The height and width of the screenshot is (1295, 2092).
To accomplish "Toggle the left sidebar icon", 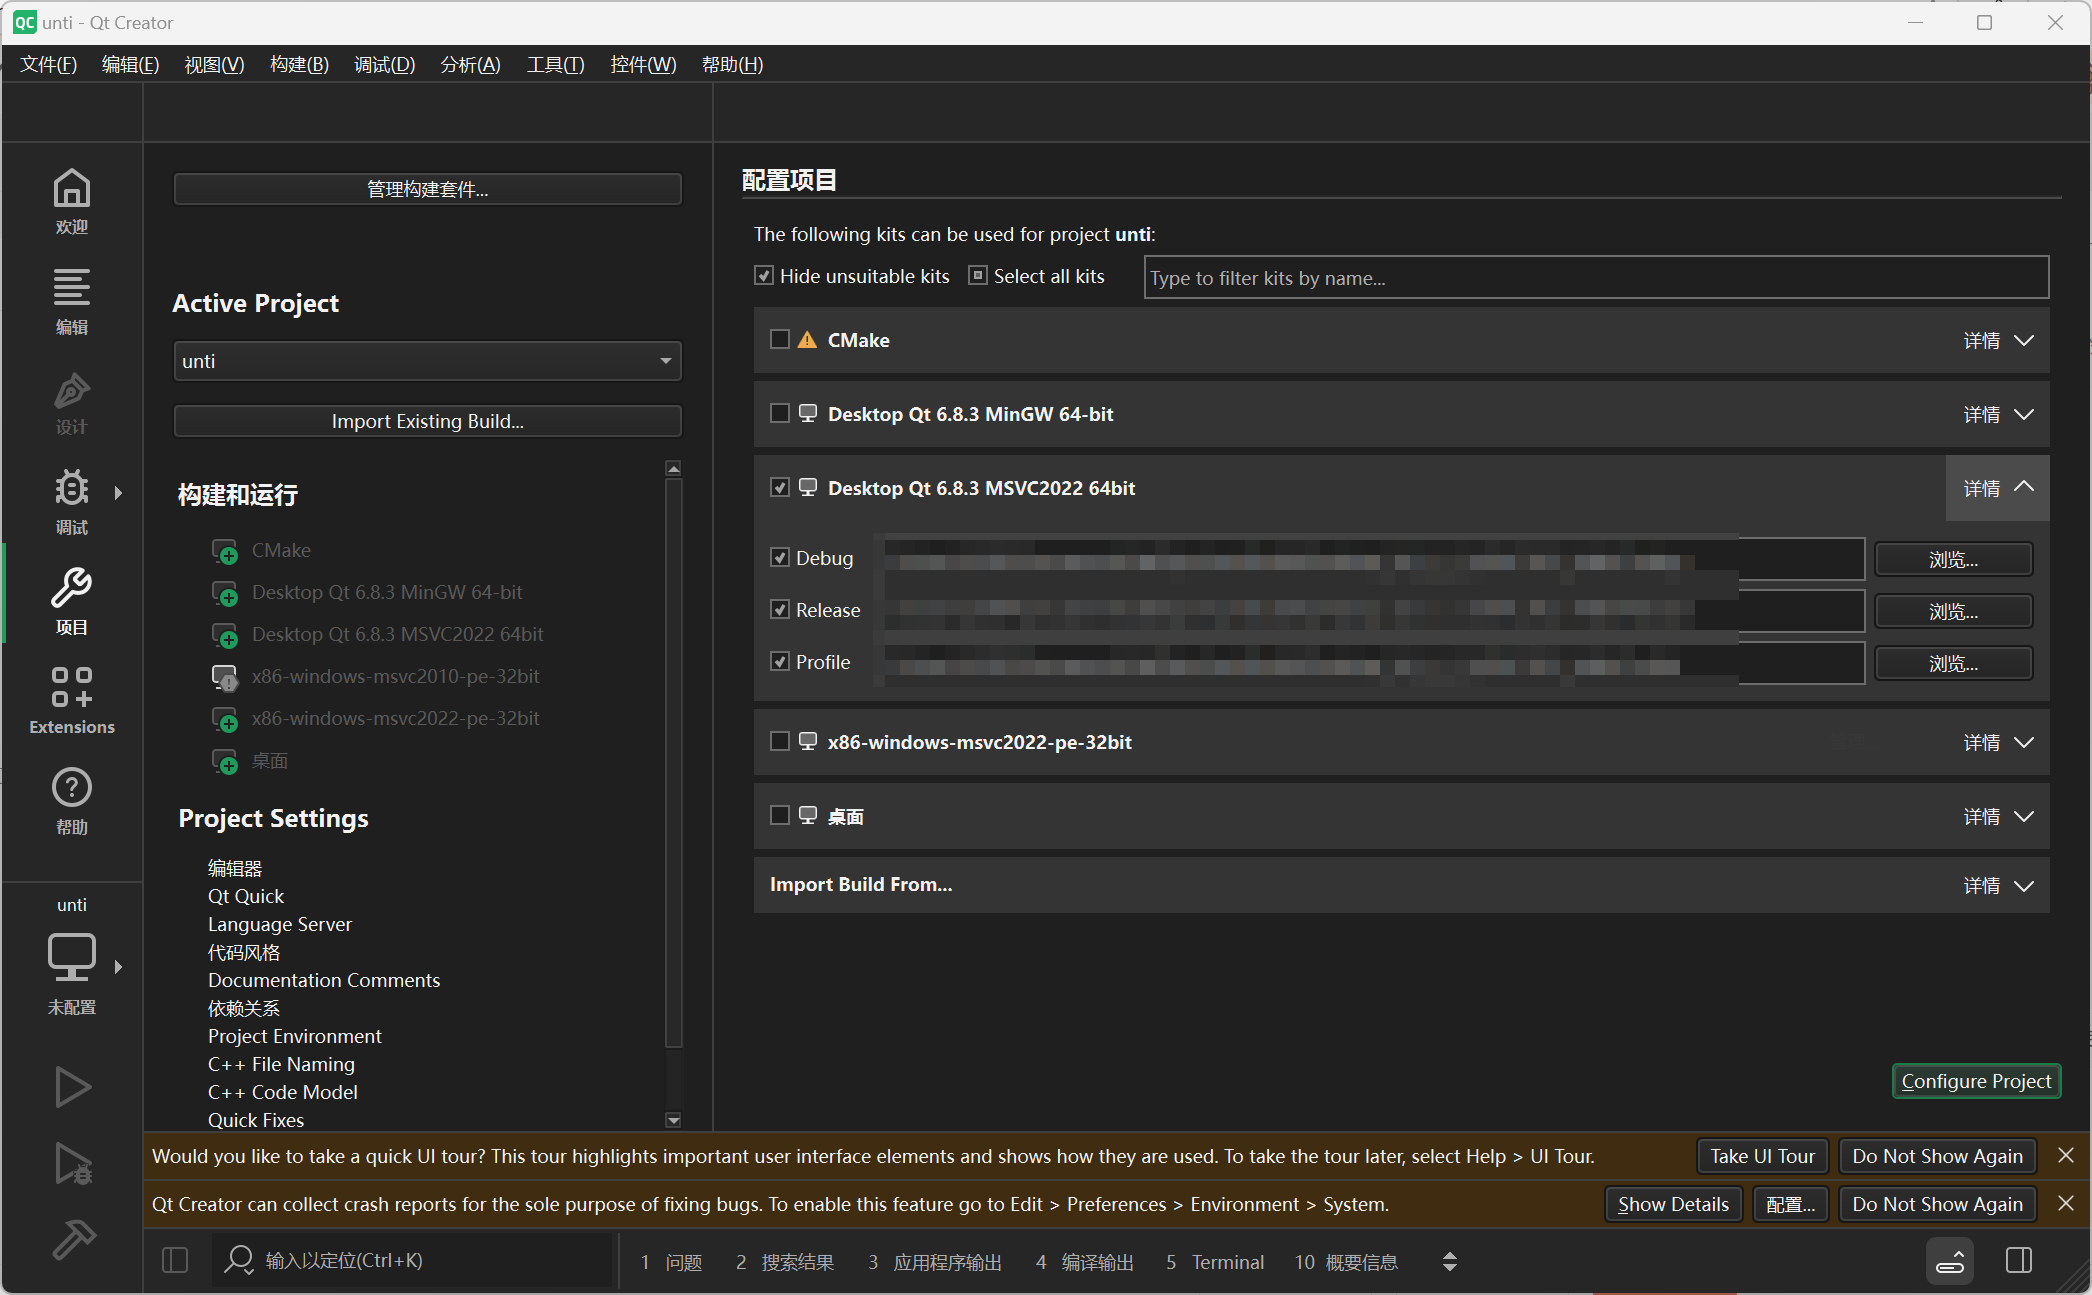I will 175,1260.
